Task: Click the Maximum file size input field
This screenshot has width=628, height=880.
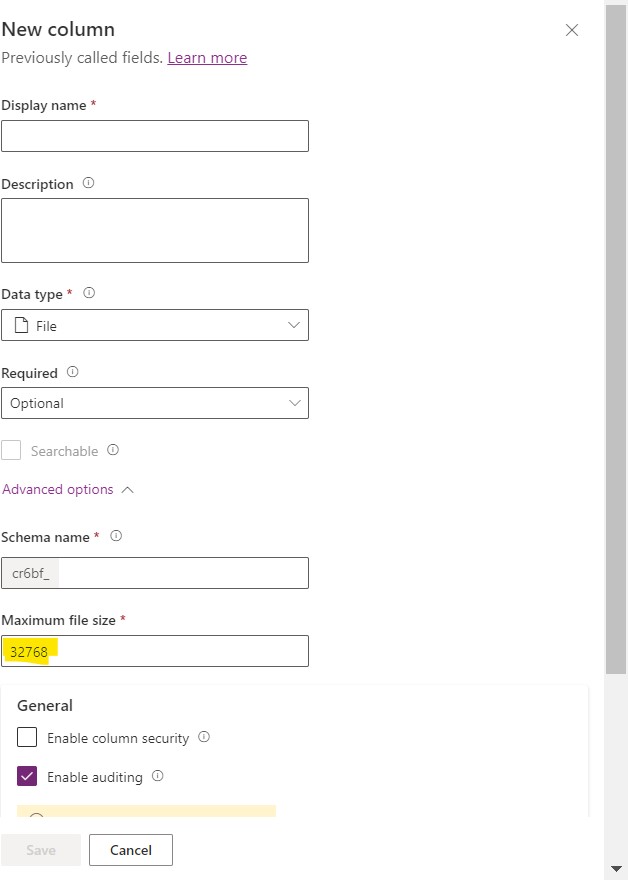Action: pyautogui.click(x=155, y=651)
